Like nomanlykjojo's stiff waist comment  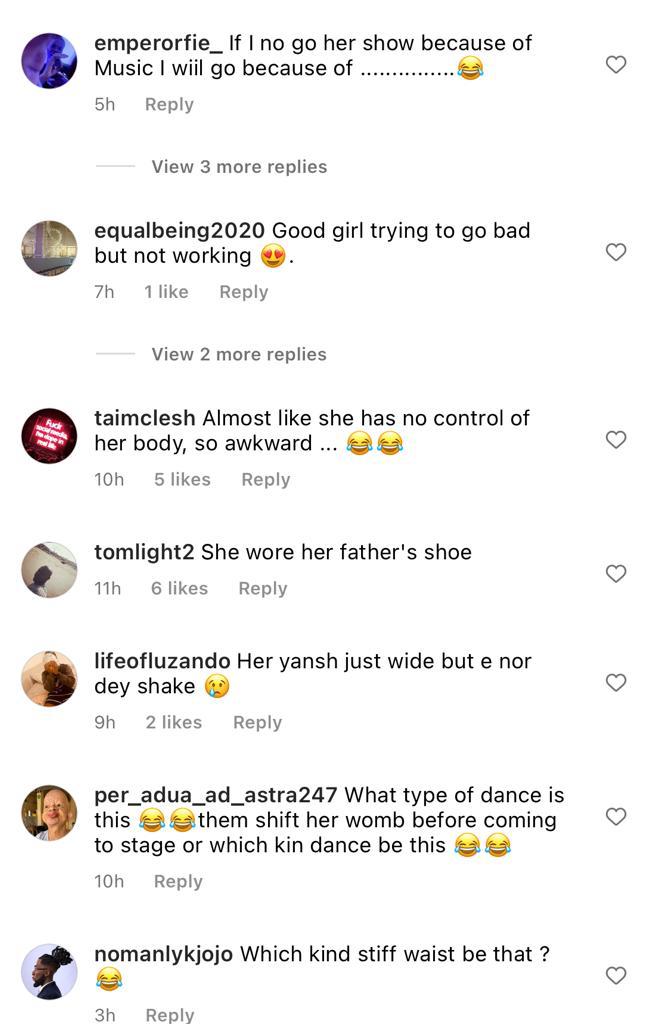click(617, 976)
